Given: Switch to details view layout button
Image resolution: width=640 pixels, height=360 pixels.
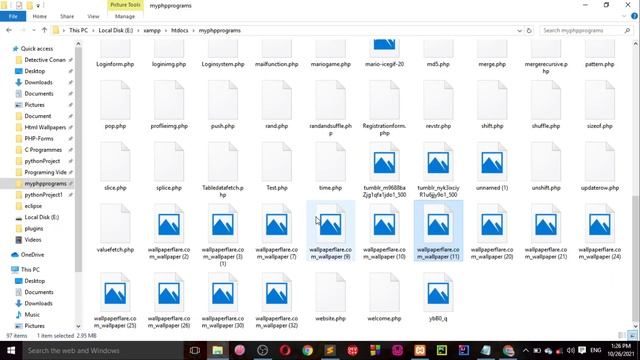Looking at the screenshot, I should tap(622, 336).
